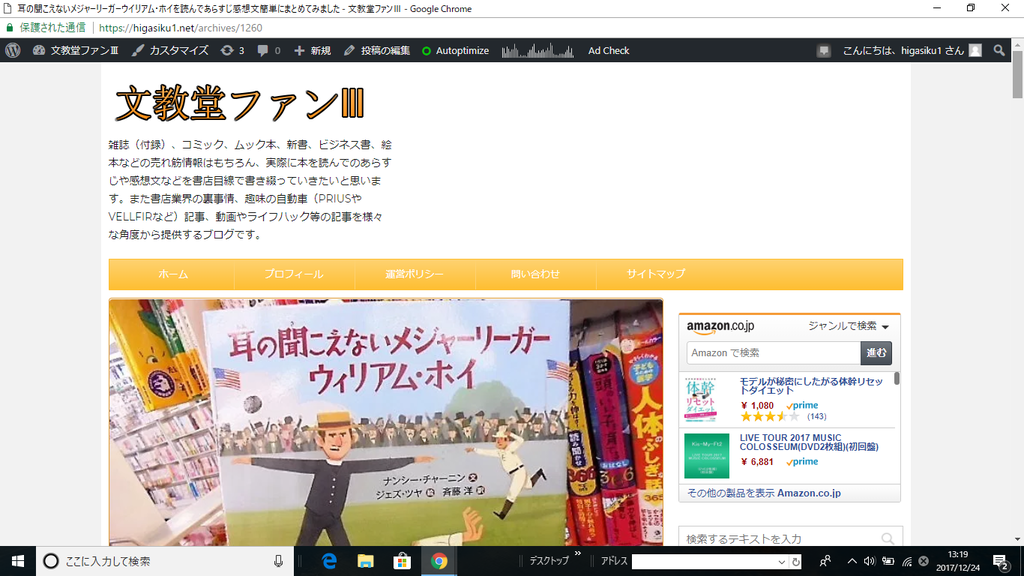Launch Microsoft Edge from the taskbar

coord(329,561)
